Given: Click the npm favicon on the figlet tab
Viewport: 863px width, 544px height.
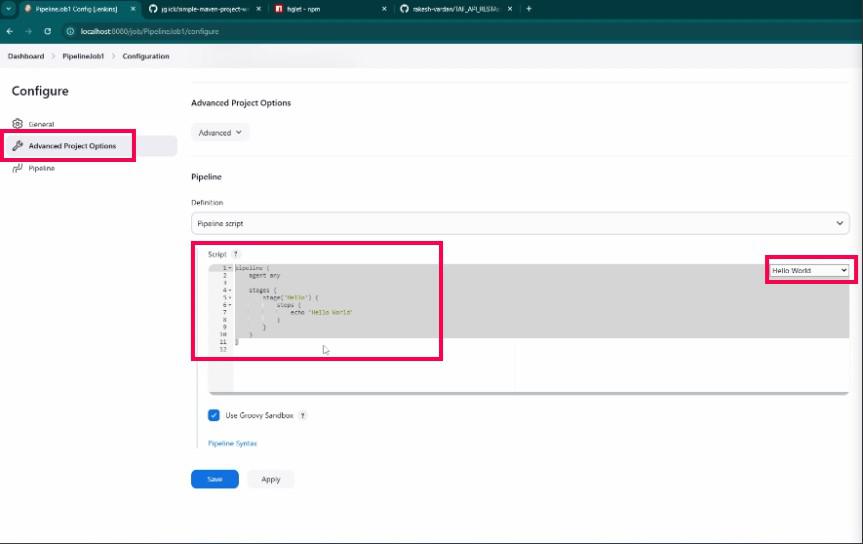Looking at the screenshot, I should (279, 9).
